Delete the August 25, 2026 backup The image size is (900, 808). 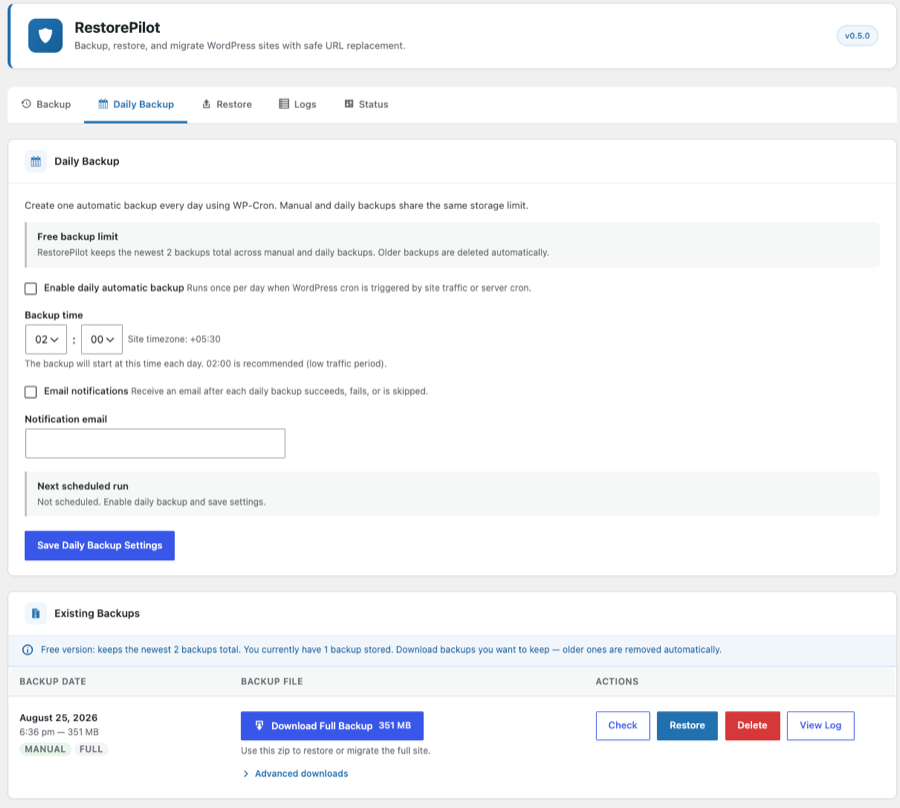click(752, 726)
